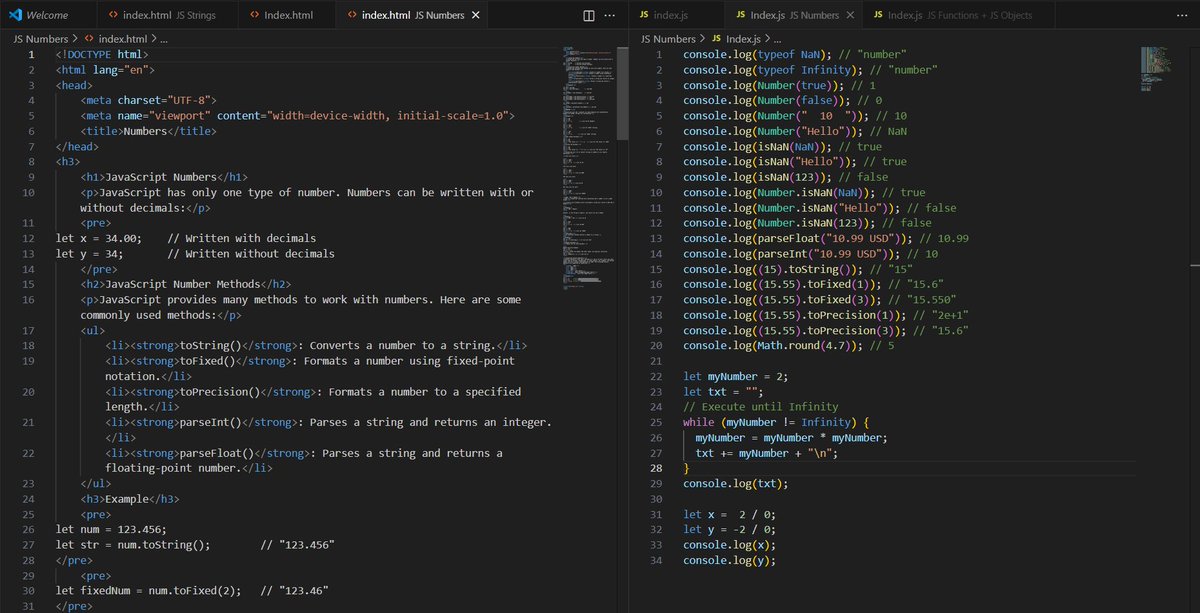The height and width of the screenshot is (613, 1200).
Task: Select the index.html JS Numbers tab
Action: pyautogui.click(x=413, y=15)
